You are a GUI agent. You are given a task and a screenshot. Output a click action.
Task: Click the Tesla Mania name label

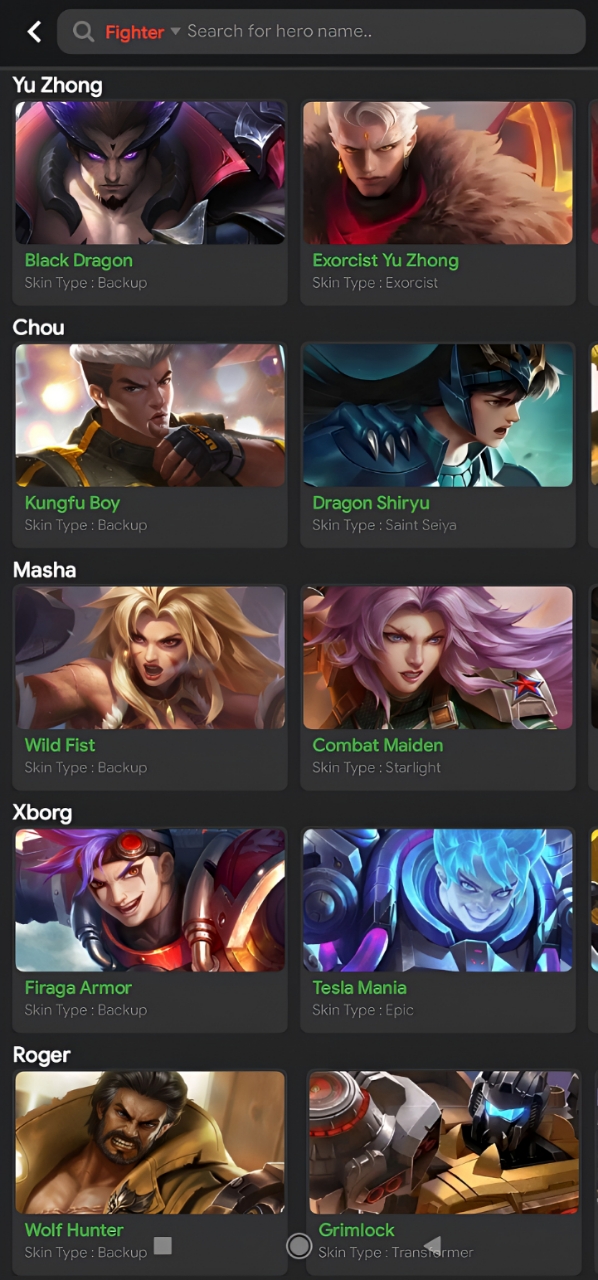(x=359, y=988)
